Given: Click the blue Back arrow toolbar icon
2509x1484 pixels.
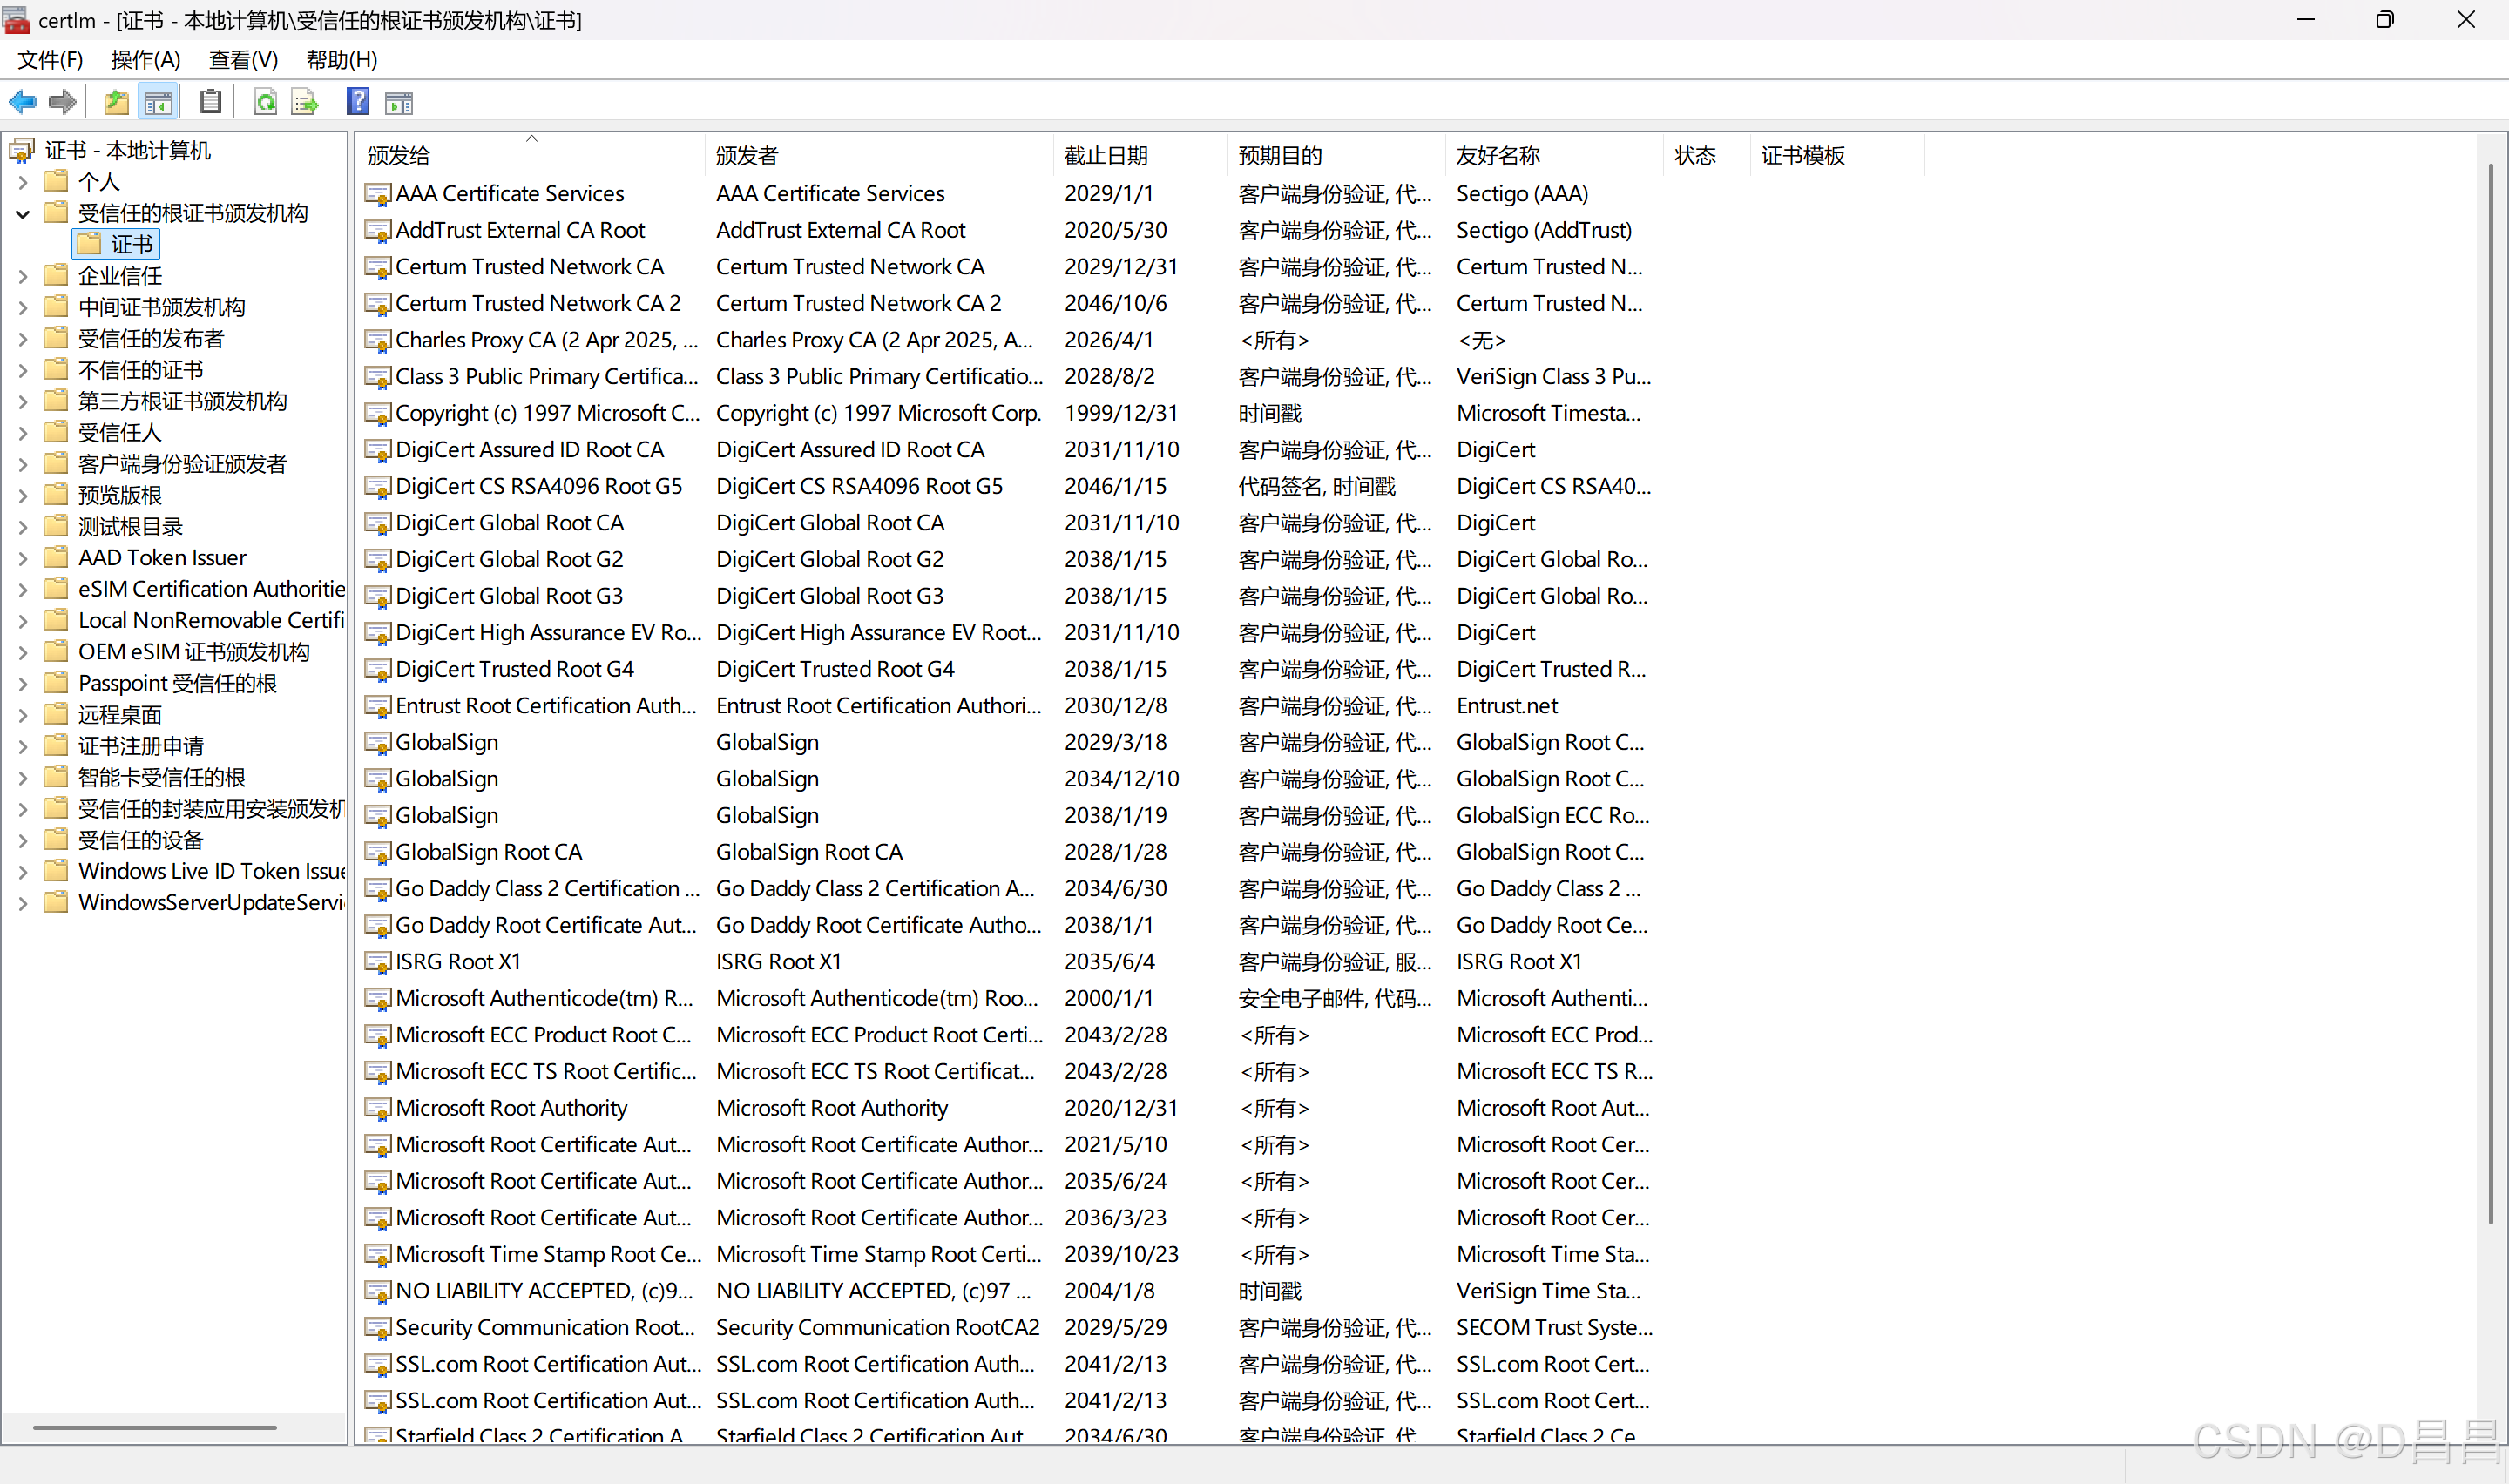Looking at the screenshot, I should (x=22, y=102).
